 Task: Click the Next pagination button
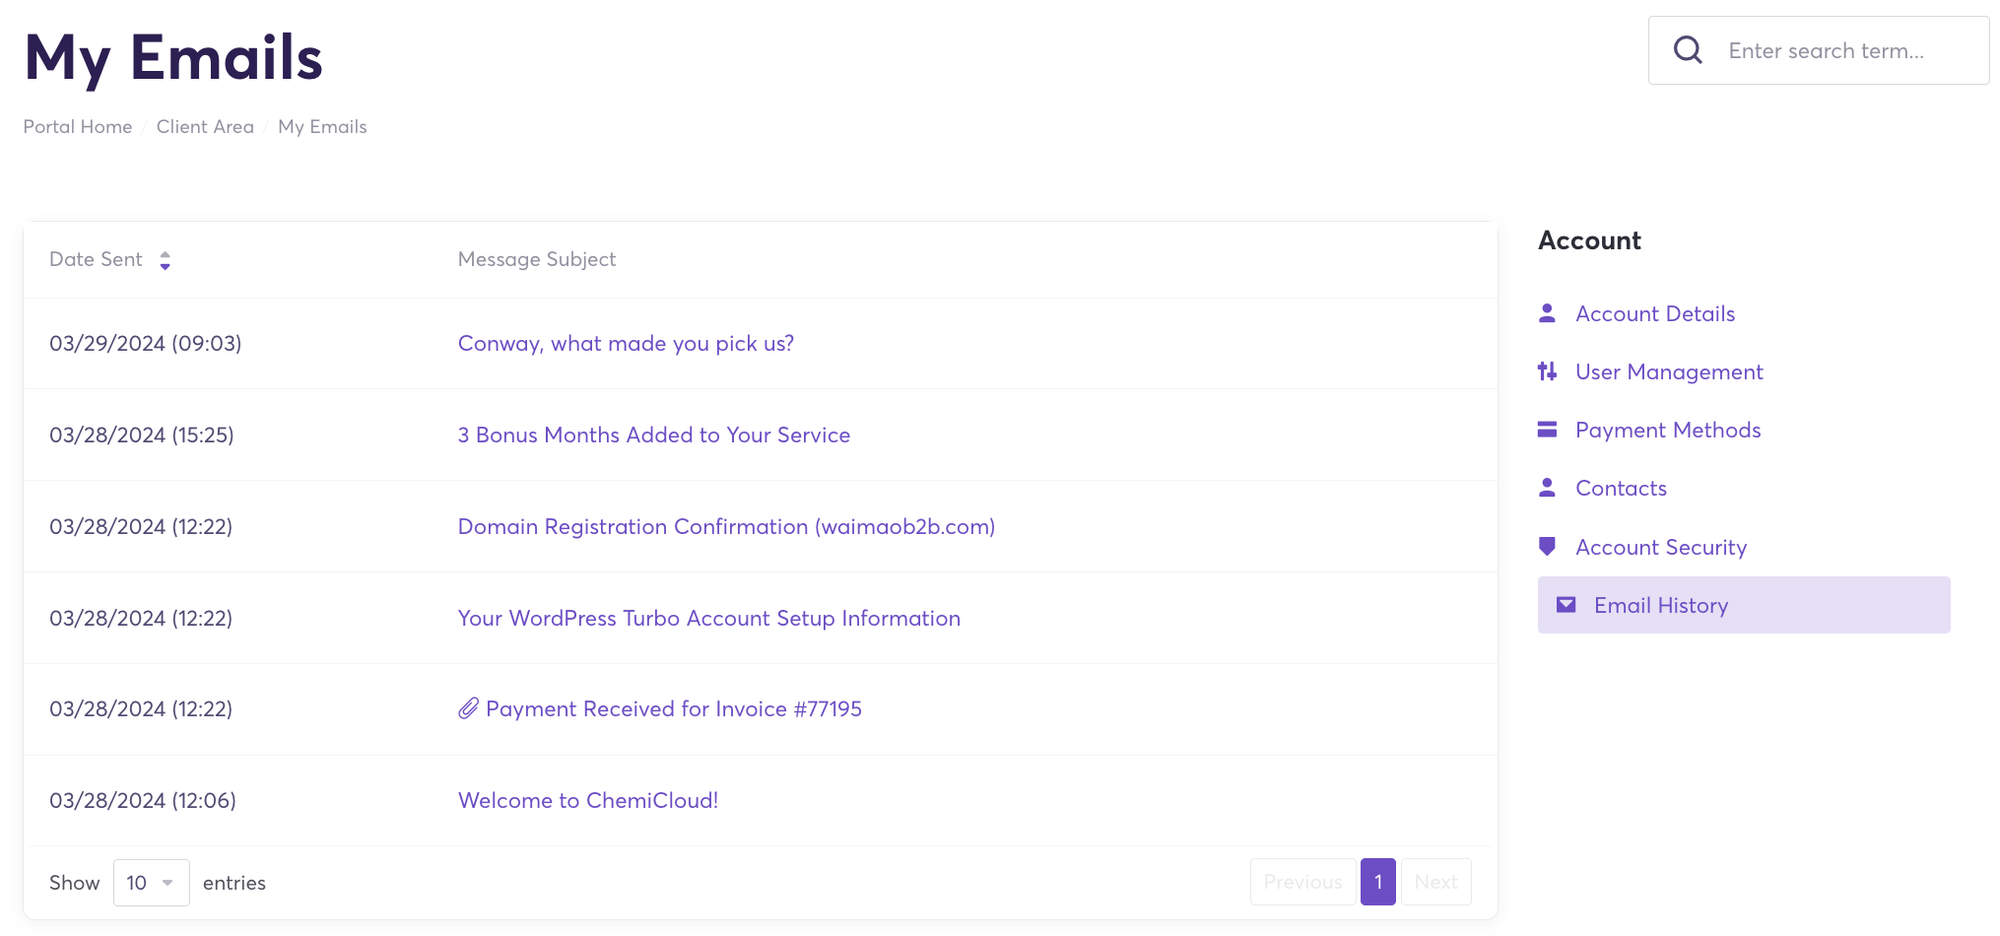coord(1435,882)
